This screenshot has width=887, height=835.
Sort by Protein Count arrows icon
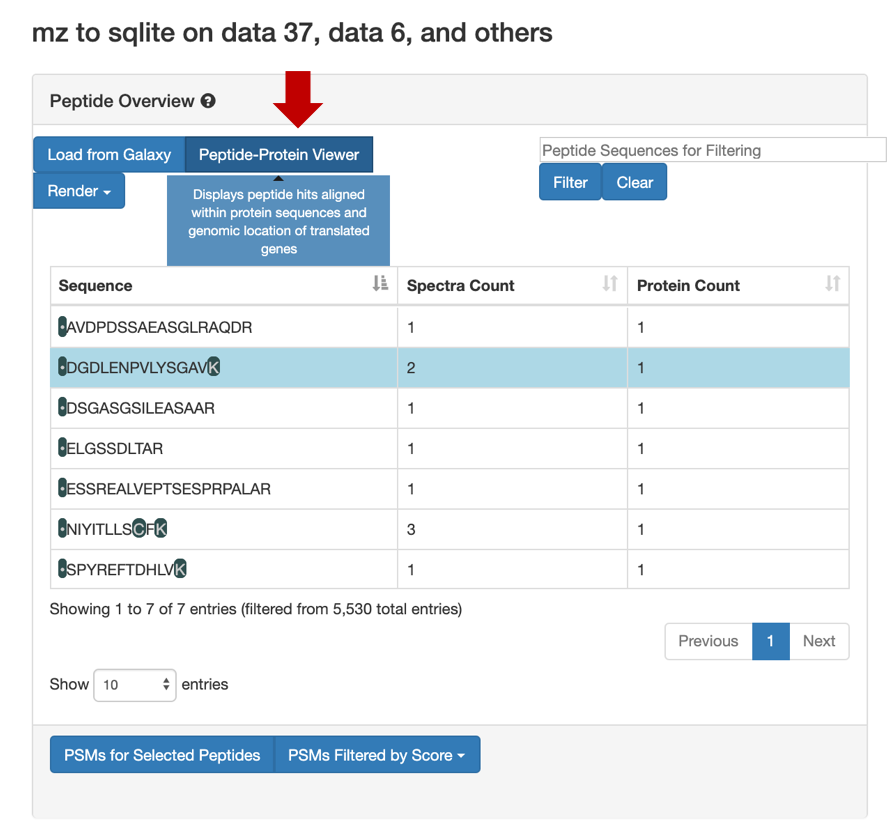coord(833,283)
